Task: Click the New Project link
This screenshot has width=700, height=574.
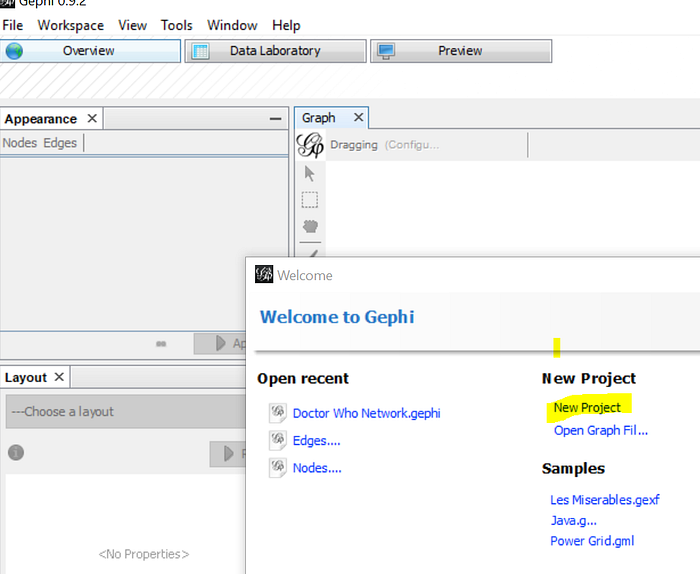Action: 587,408
